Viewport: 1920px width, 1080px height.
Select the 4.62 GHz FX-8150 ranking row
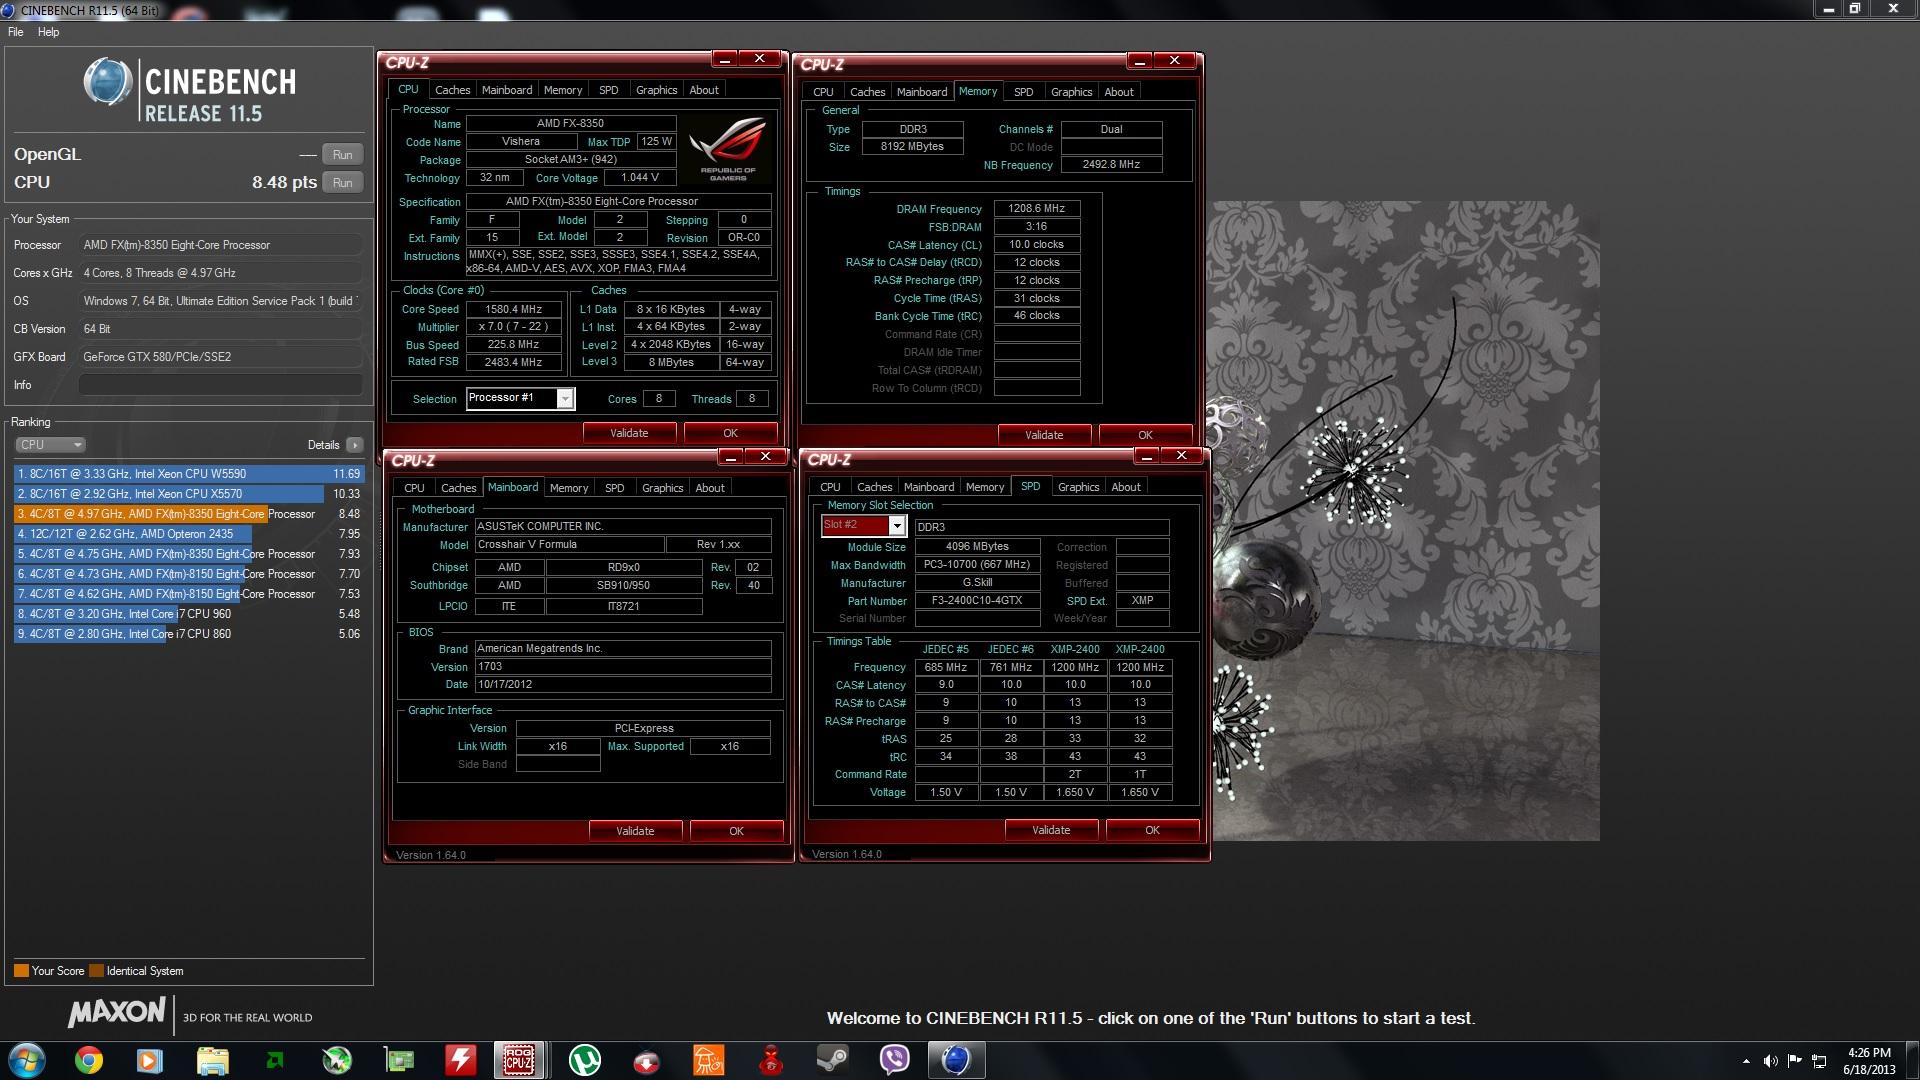[x=189, y=594]
